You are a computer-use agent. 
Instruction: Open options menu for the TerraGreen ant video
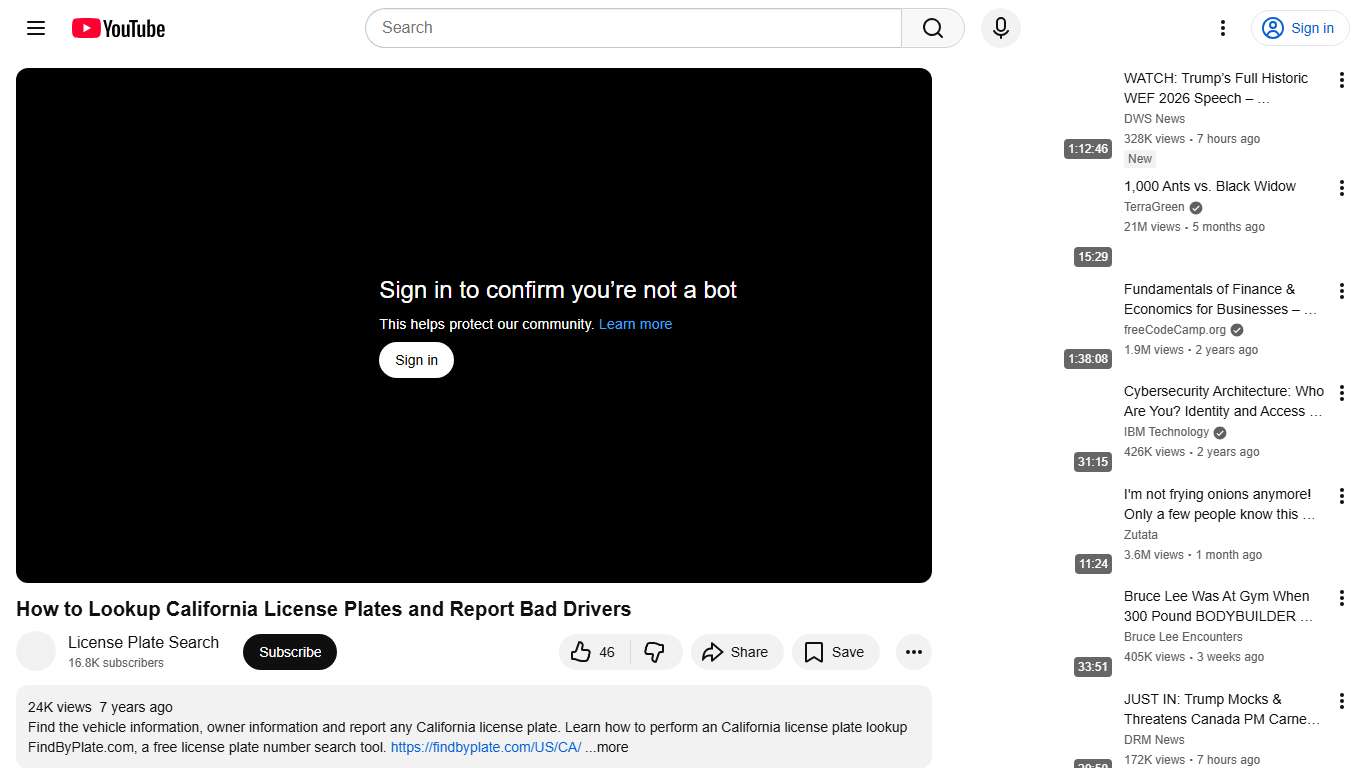1342,187
